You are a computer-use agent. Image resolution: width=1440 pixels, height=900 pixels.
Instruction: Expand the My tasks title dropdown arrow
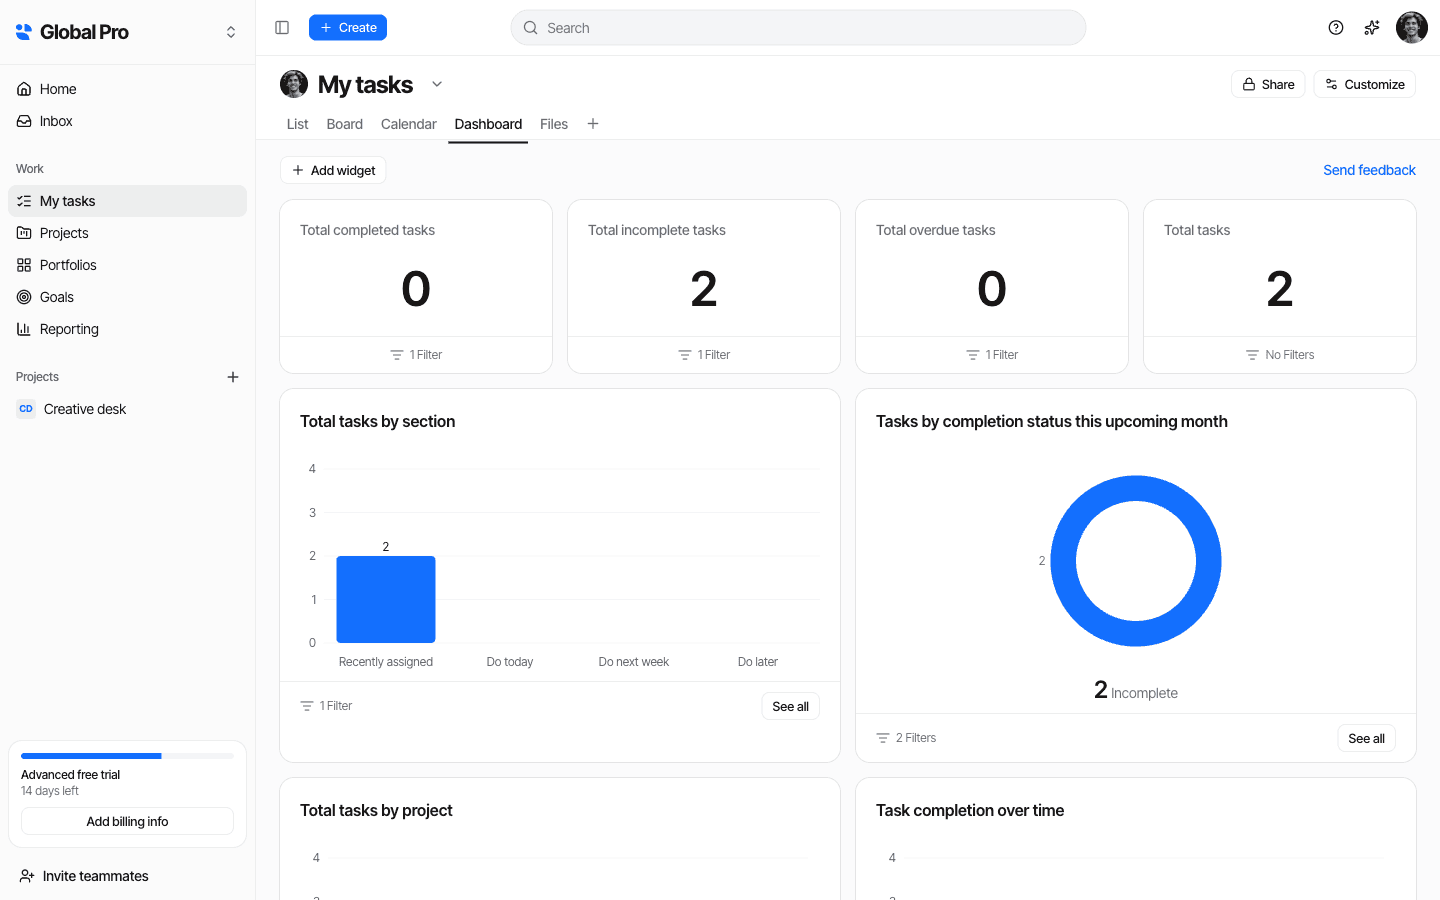click(x=437, y=84)
